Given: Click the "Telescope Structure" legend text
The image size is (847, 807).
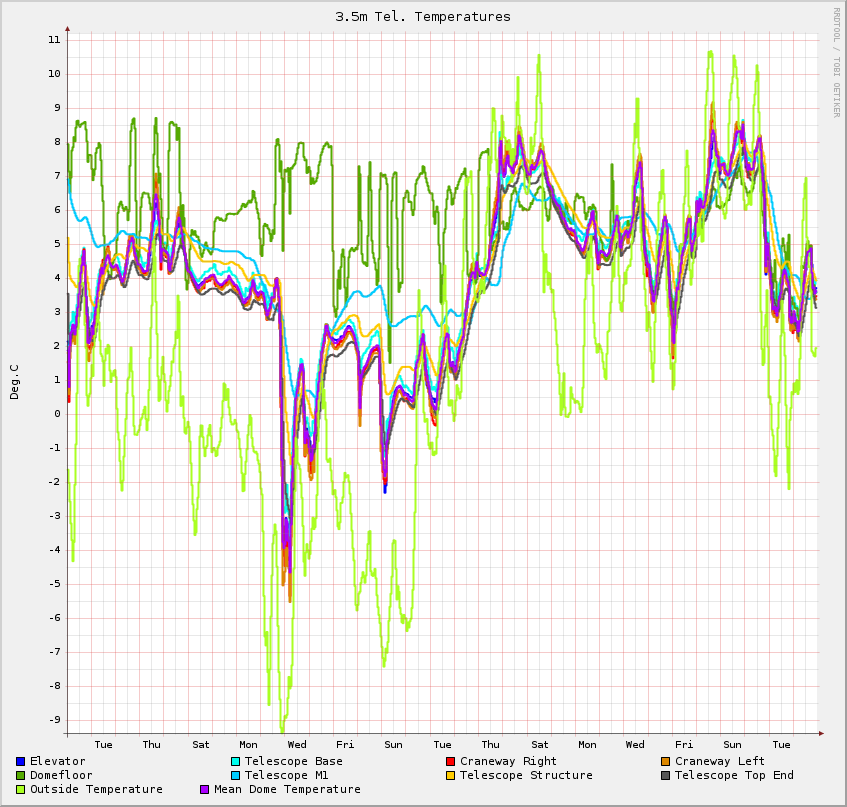Looking at the screenshot, I should (x=526, y=776).
